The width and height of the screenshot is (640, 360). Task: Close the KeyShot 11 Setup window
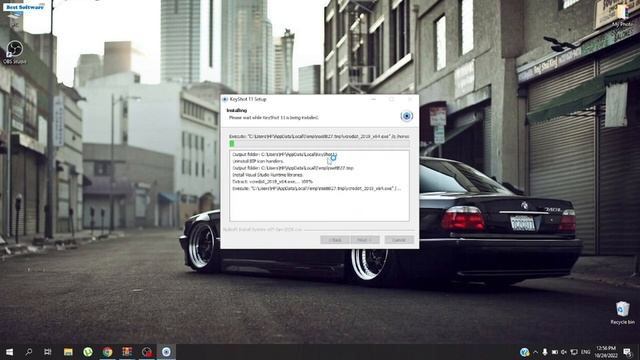(410, 99)
